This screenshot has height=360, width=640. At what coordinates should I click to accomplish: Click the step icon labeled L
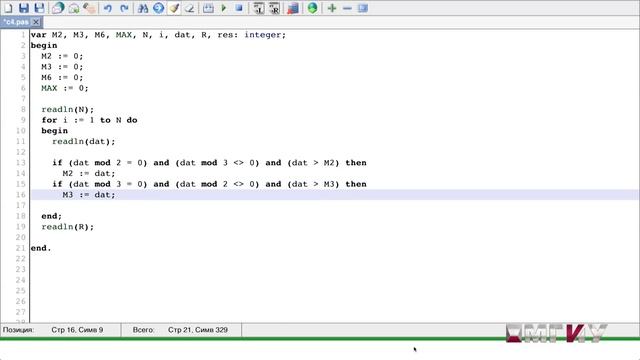click(258, 8)
